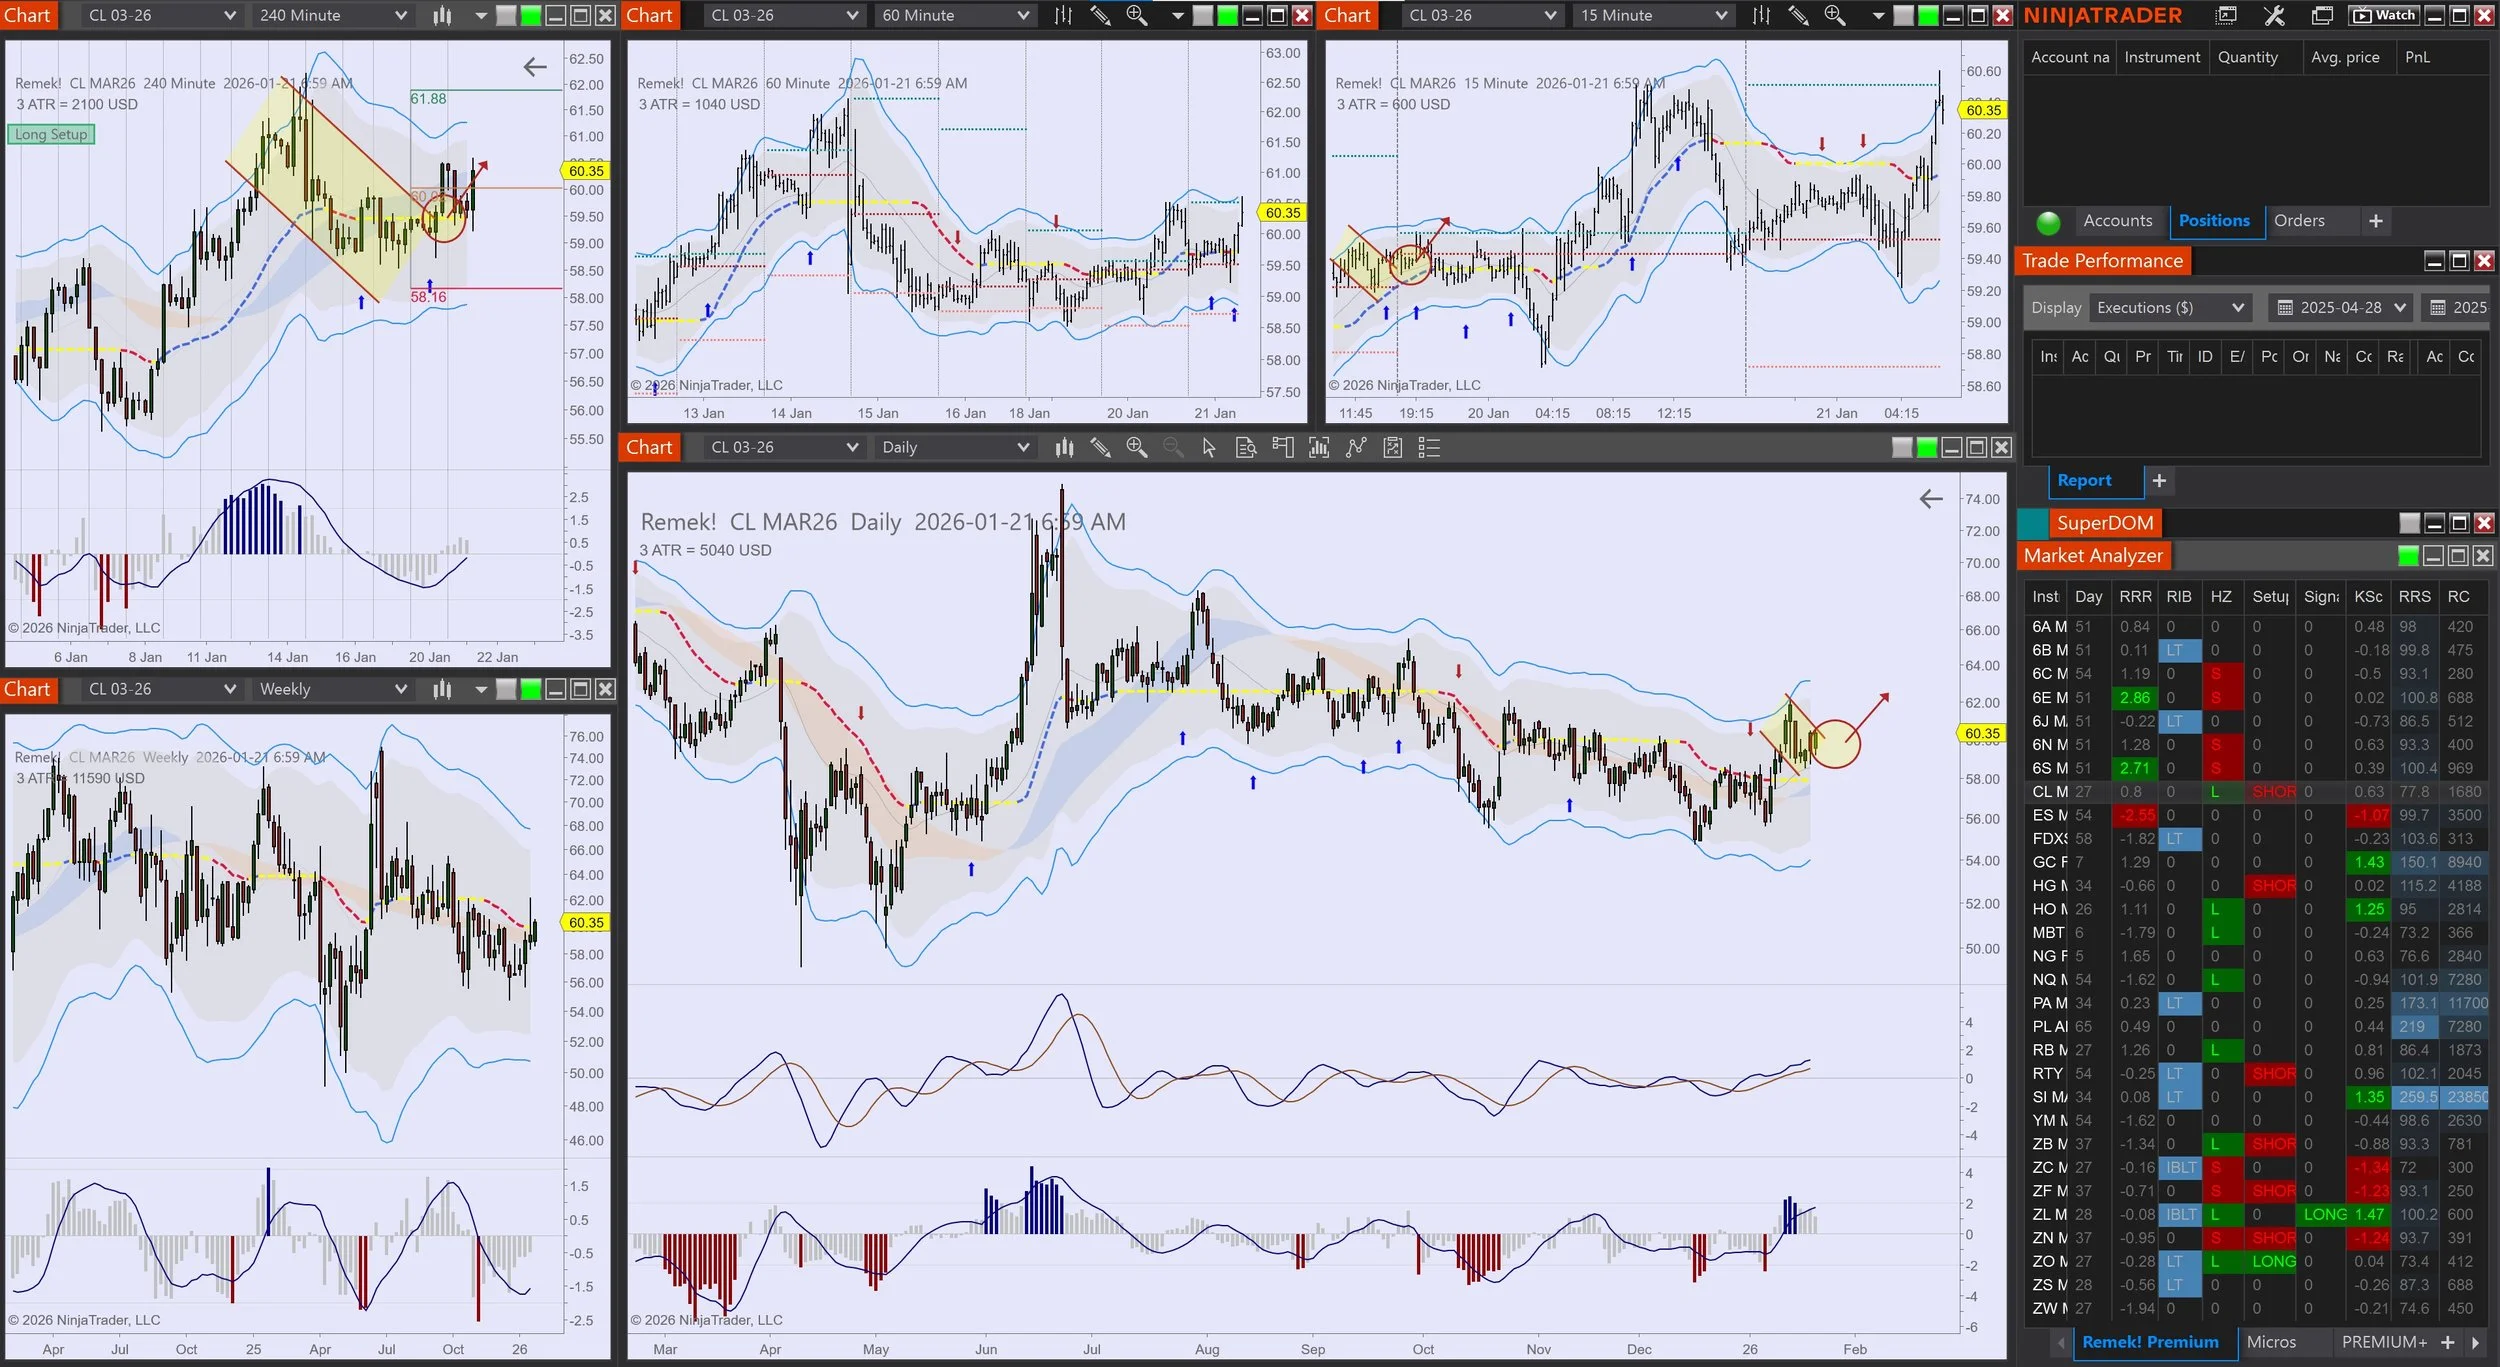Click the teal SuperDOM color square
The width and height of the screenshot is (2500, 1367).
coord(2033,523)
